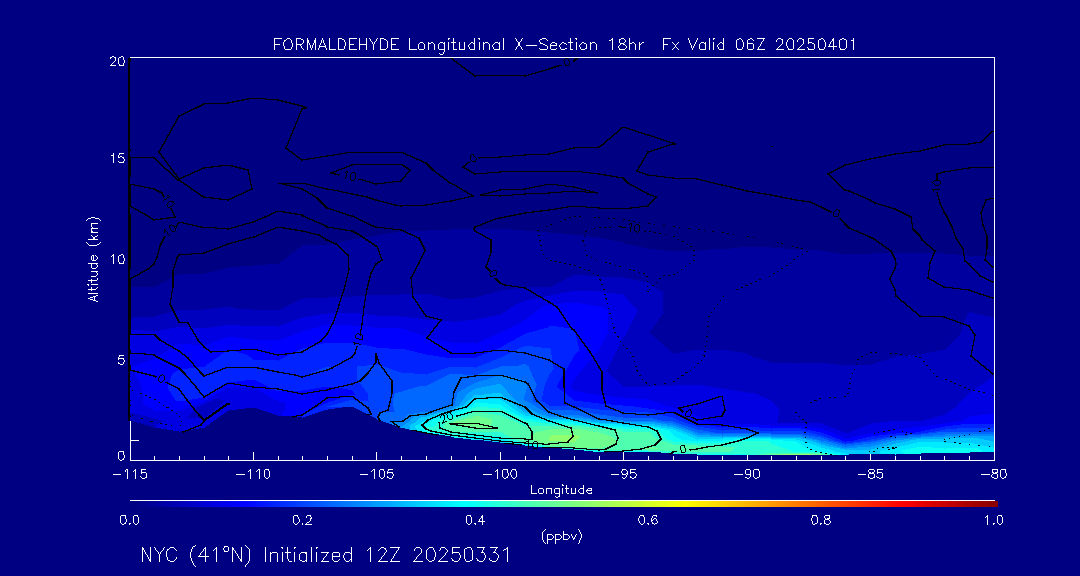The width and height of the screenshot is (1080, 576).
Task: Click the 'Altitude (km)' axis label
Action: tap(94, 259)
